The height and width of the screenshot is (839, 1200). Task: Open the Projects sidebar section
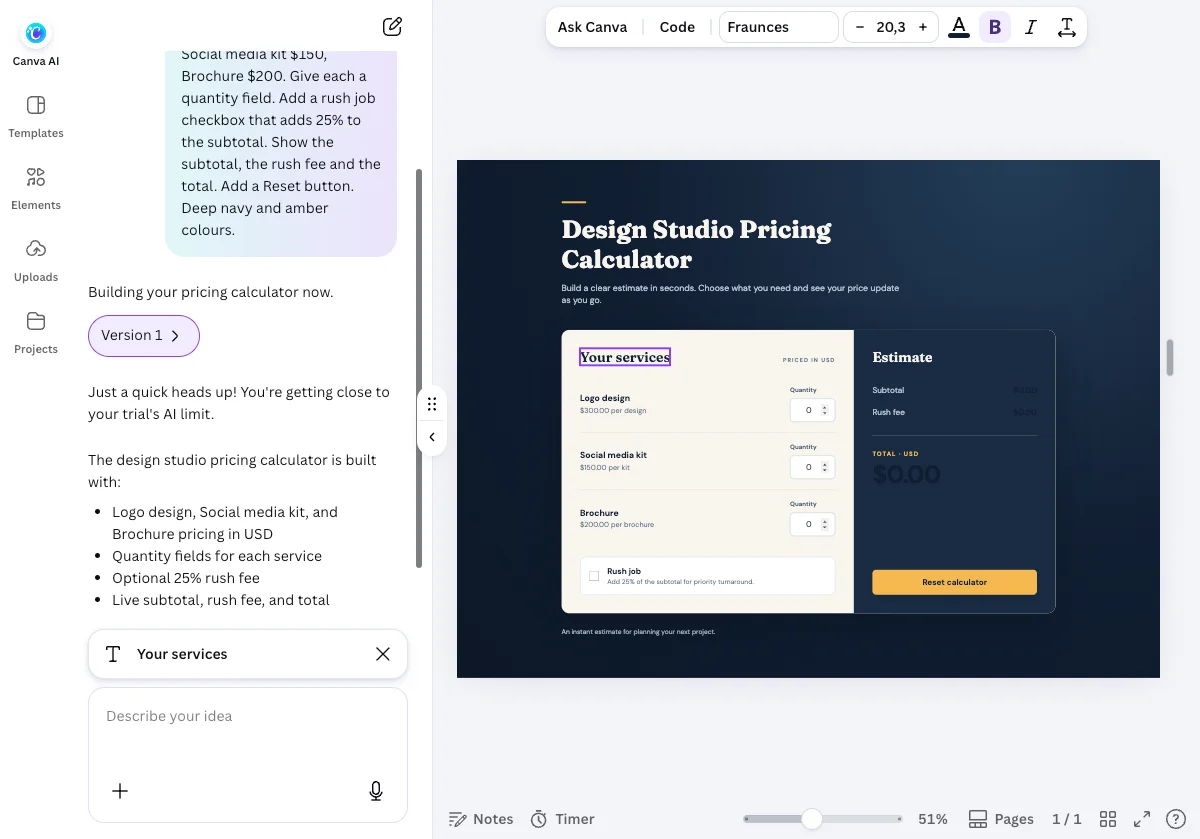point(36,332)
